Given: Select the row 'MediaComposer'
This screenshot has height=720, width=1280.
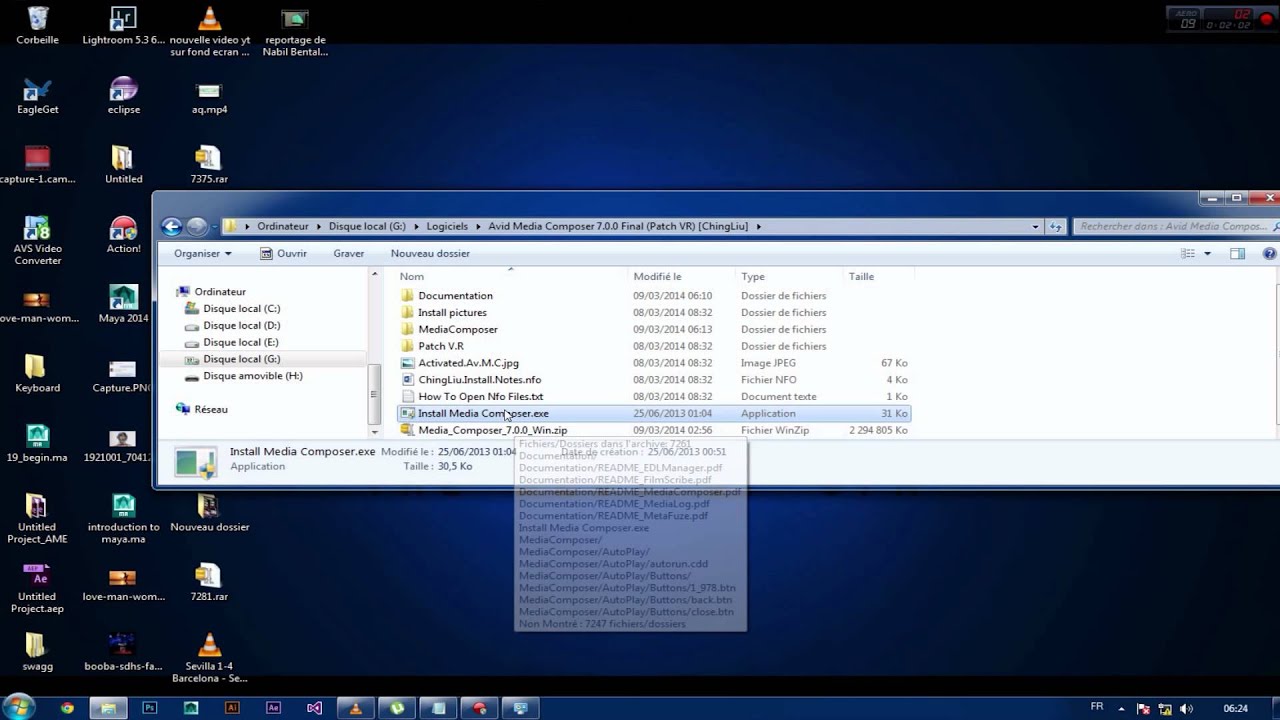Looking at the screenshot, I should point(654,329).
